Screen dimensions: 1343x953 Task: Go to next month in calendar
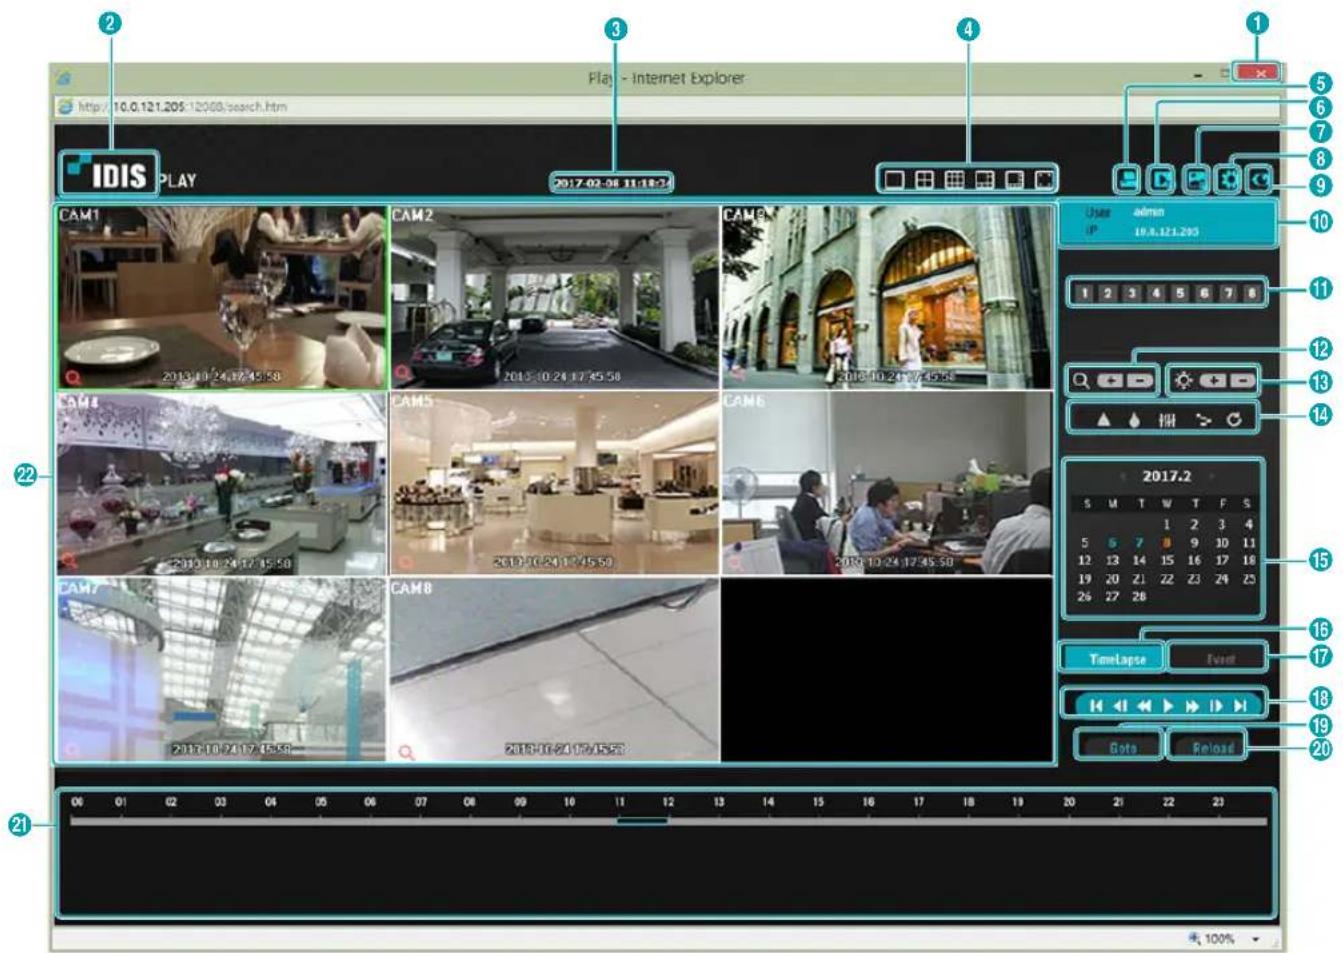1212,477
